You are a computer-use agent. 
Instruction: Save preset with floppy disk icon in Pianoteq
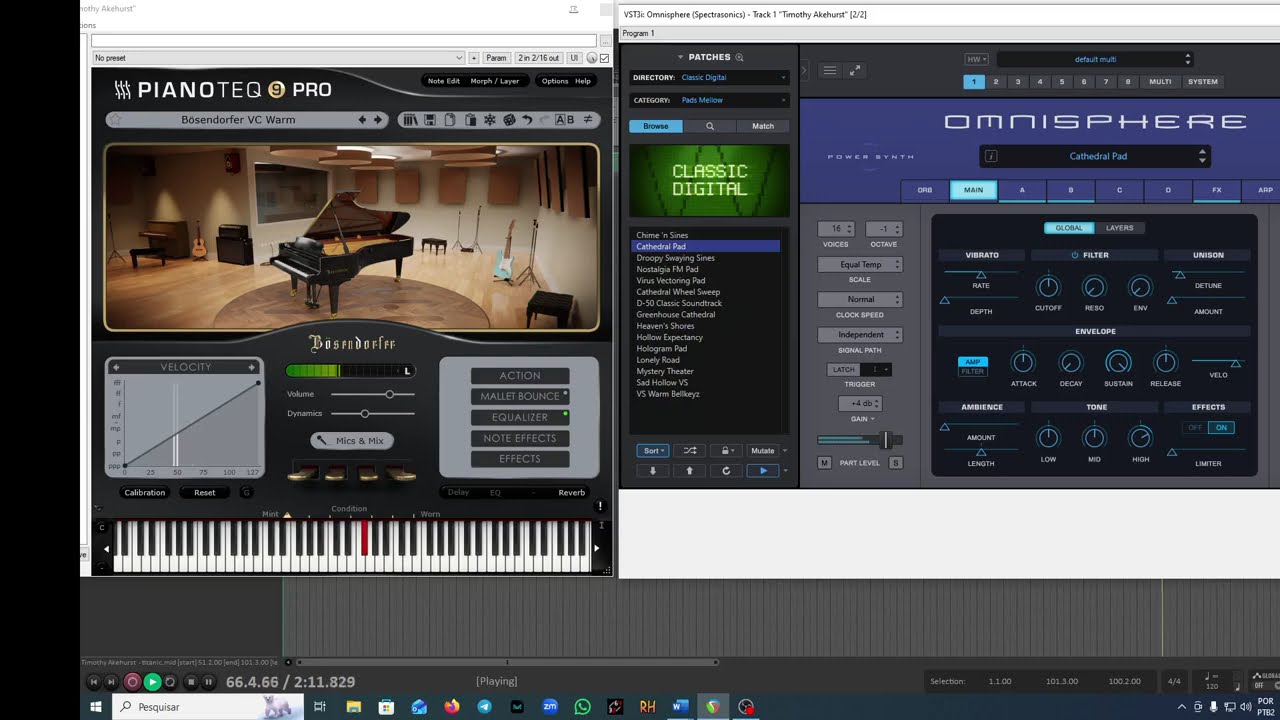[430, 120]
